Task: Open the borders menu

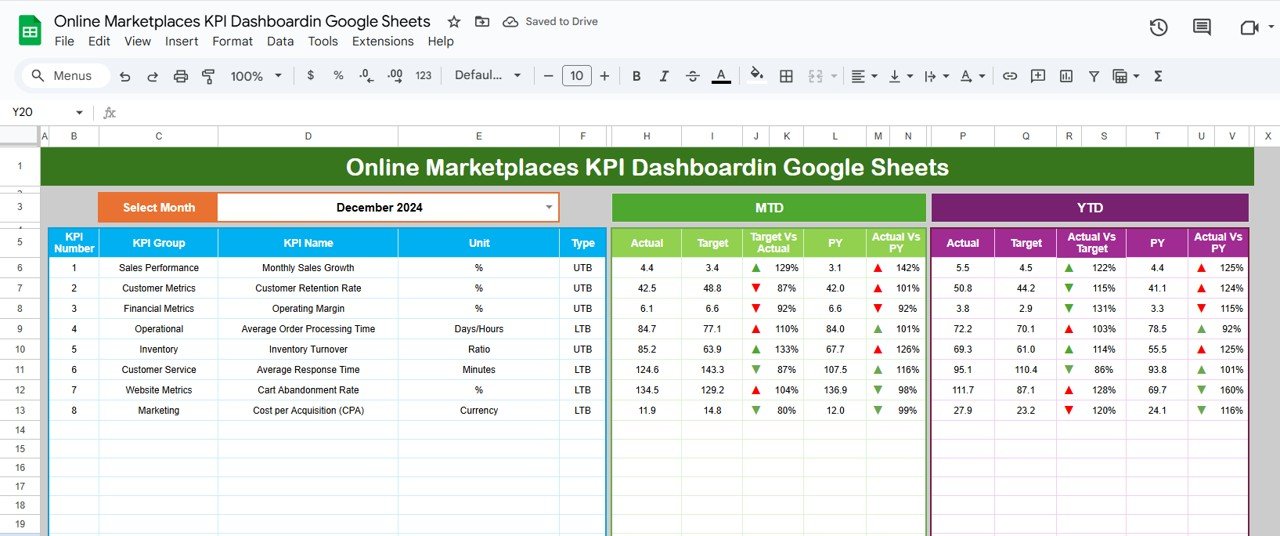Action: pyautogui.click(x=786, y=76)
